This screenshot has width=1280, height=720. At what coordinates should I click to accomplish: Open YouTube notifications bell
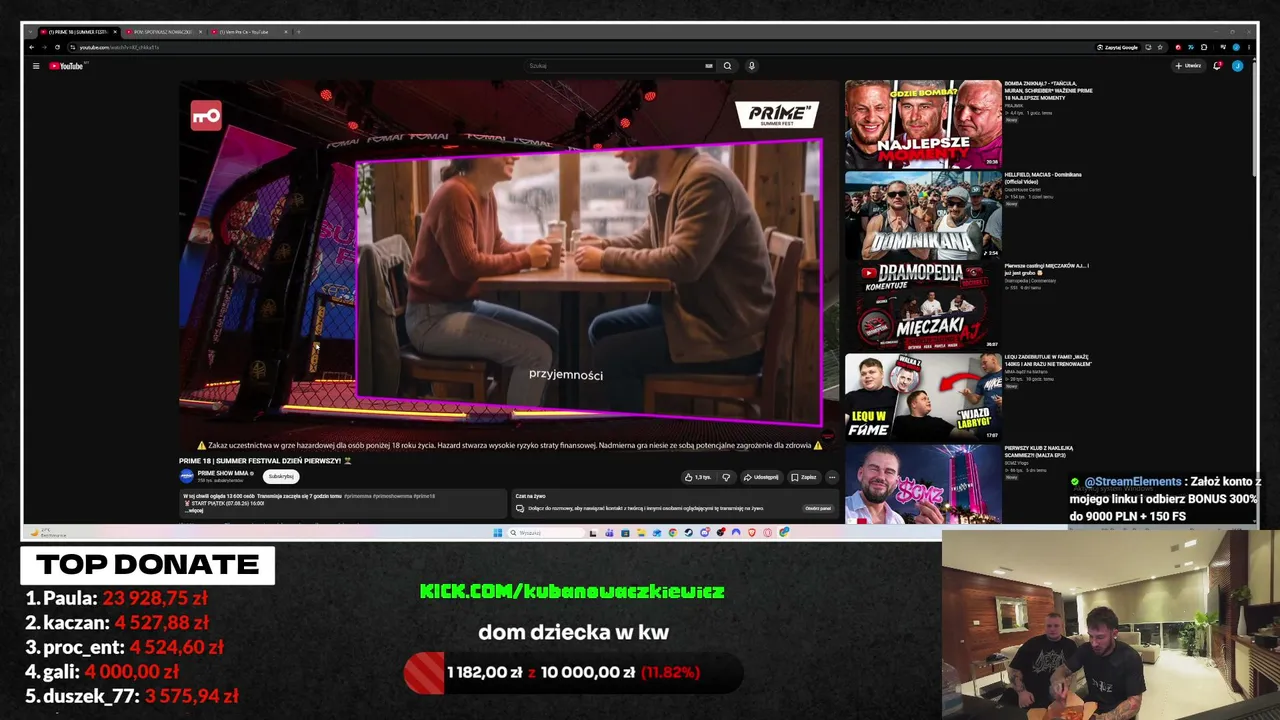point(1217,66)
